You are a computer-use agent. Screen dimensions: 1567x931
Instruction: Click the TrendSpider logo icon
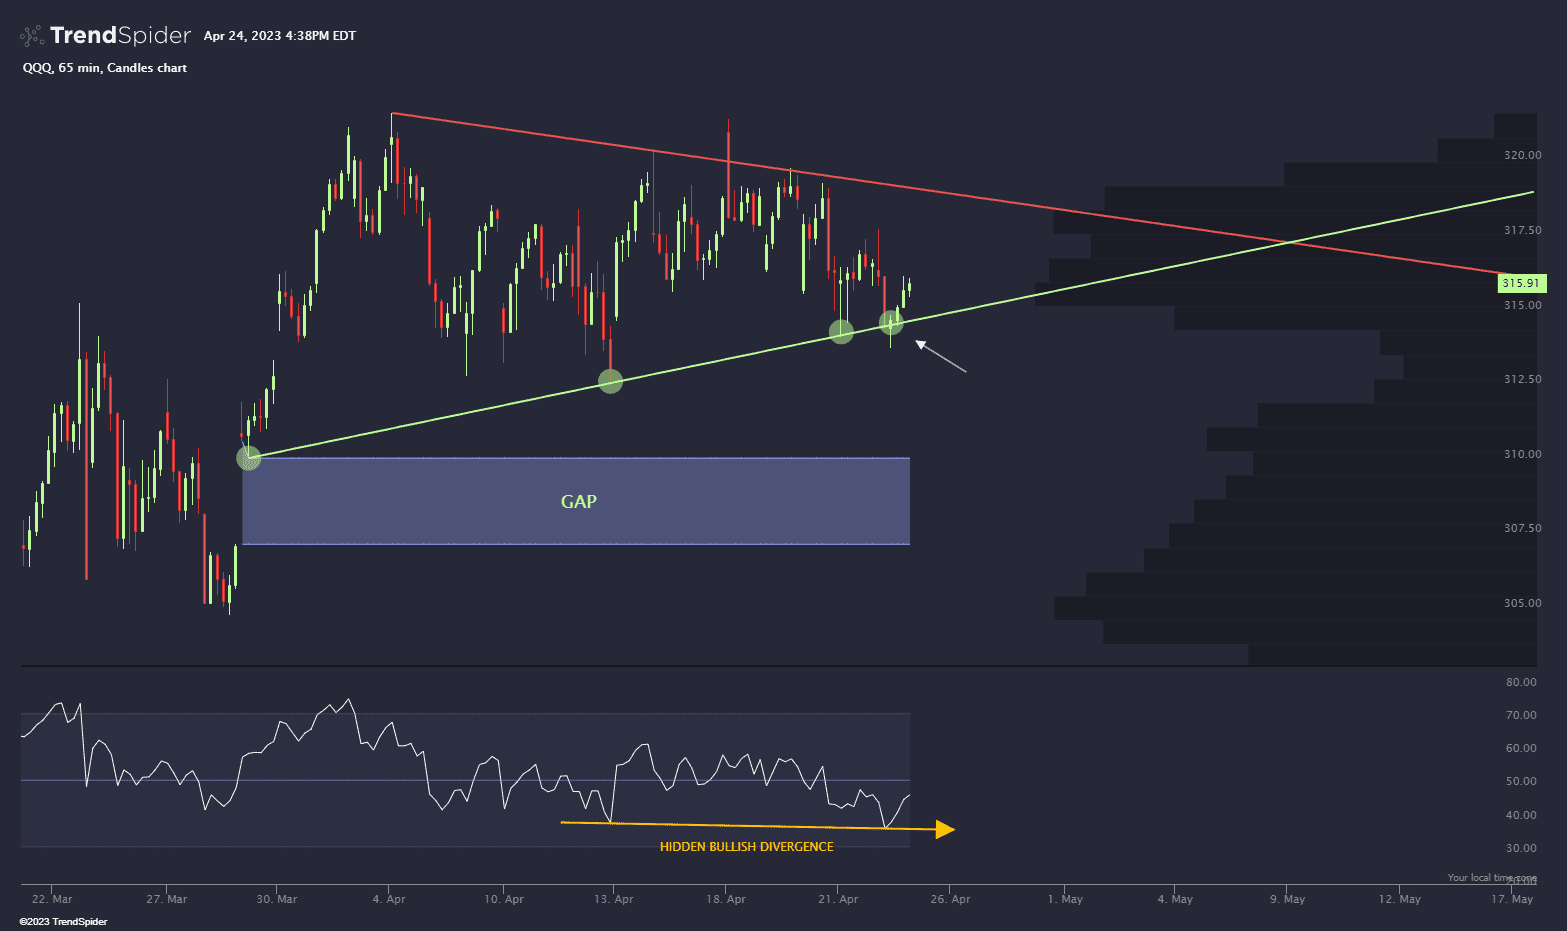31,34
